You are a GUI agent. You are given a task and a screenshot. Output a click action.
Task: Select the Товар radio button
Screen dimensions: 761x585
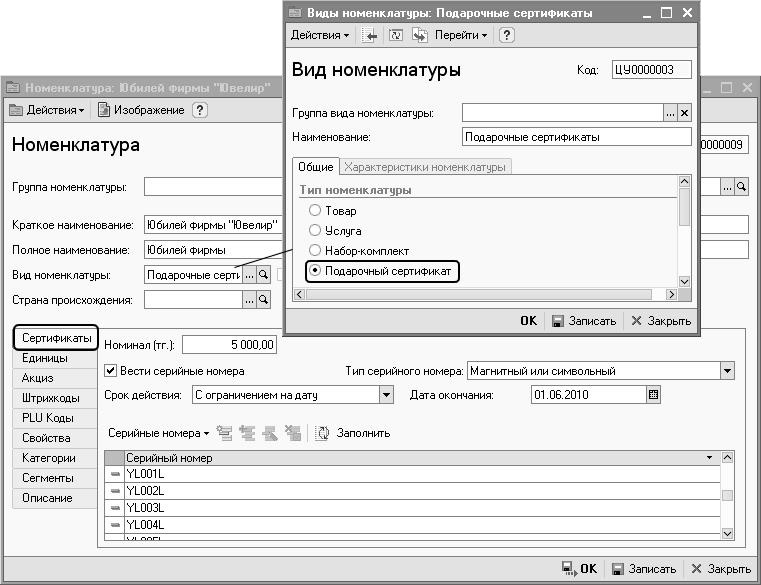click(315, 211)
